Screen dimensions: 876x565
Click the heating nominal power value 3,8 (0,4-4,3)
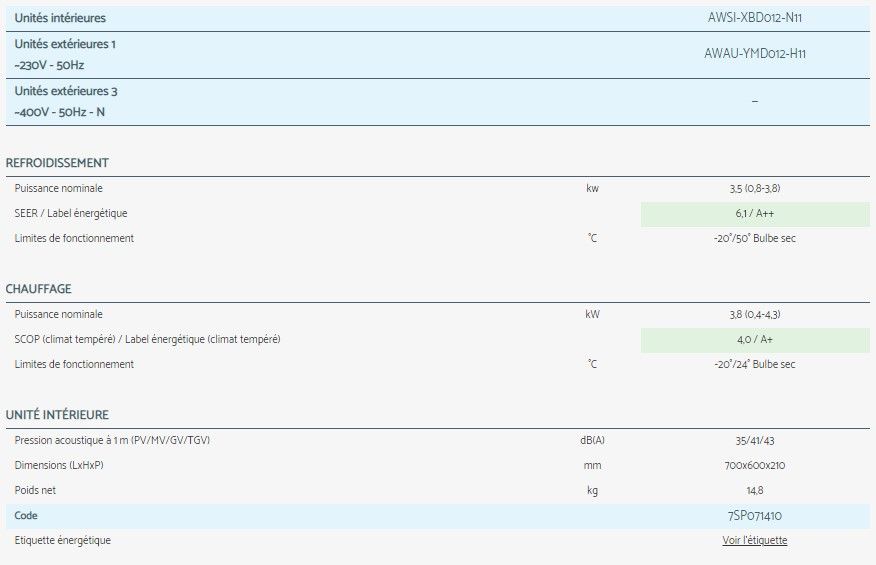pos(754,314)
